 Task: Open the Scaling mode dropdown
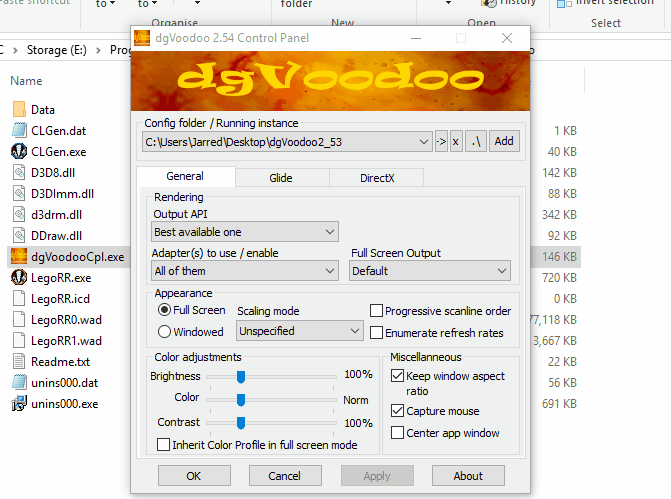tap(300, 331)
